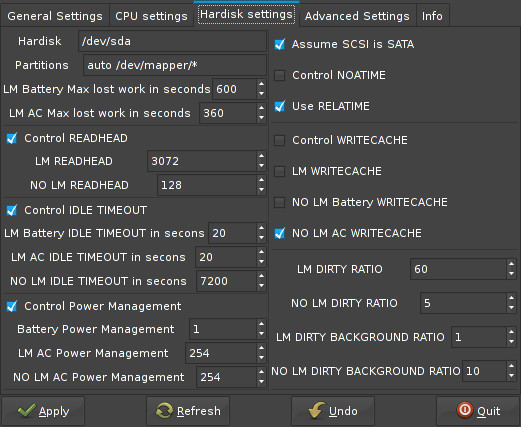Uncheck NO LM AC WRITECACHE
This screenshot has width=521, height=427.
(x=279, y=233)
